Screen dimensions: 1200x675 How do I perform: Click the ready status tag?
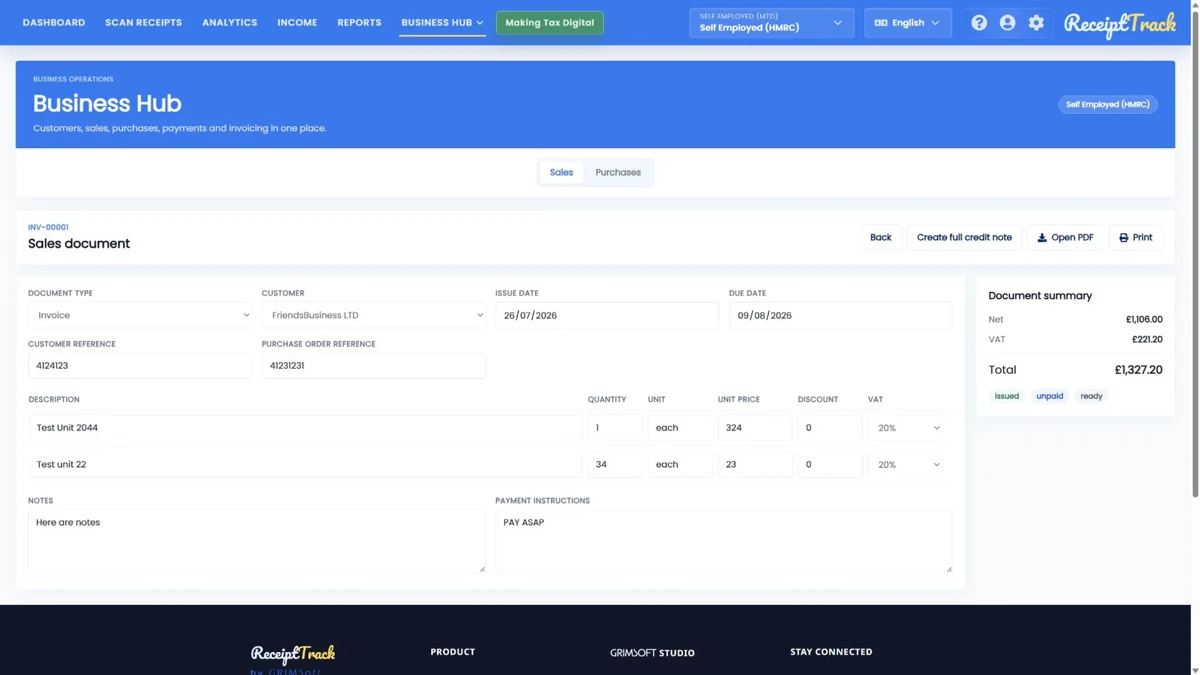pos(1091,396)
